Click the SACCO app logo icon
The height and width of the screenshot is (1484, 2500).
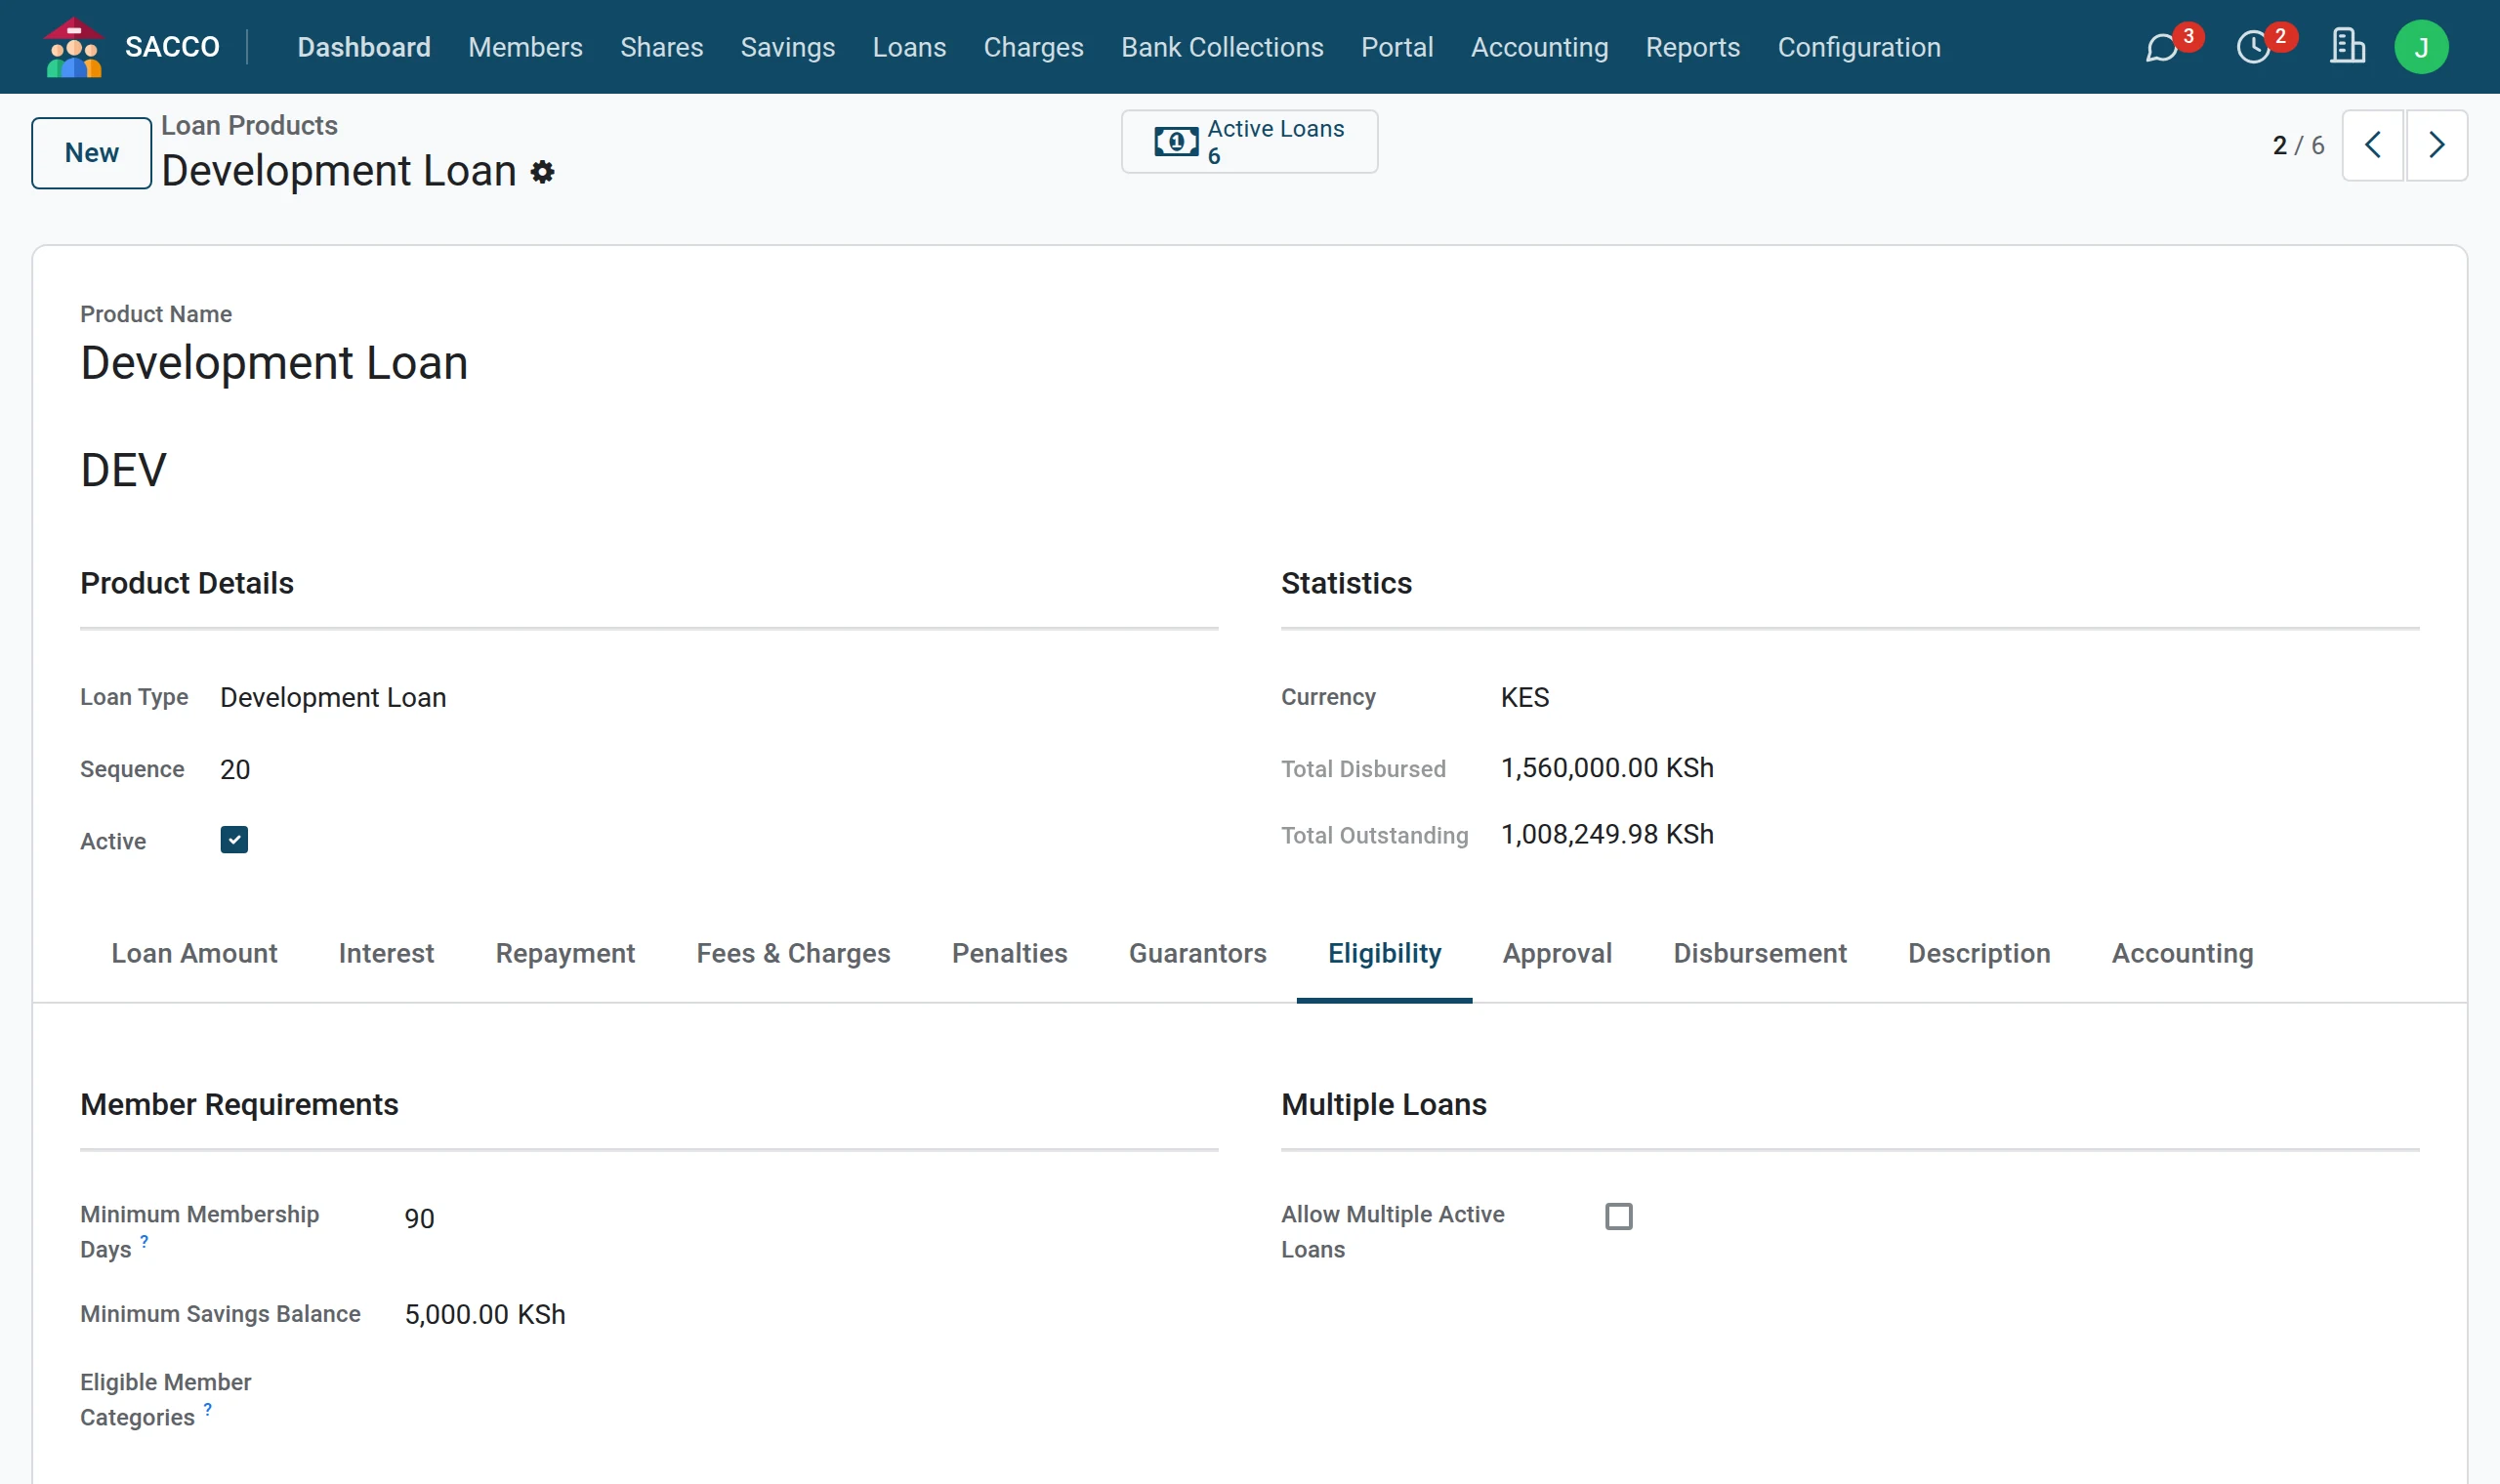point(73,47)
